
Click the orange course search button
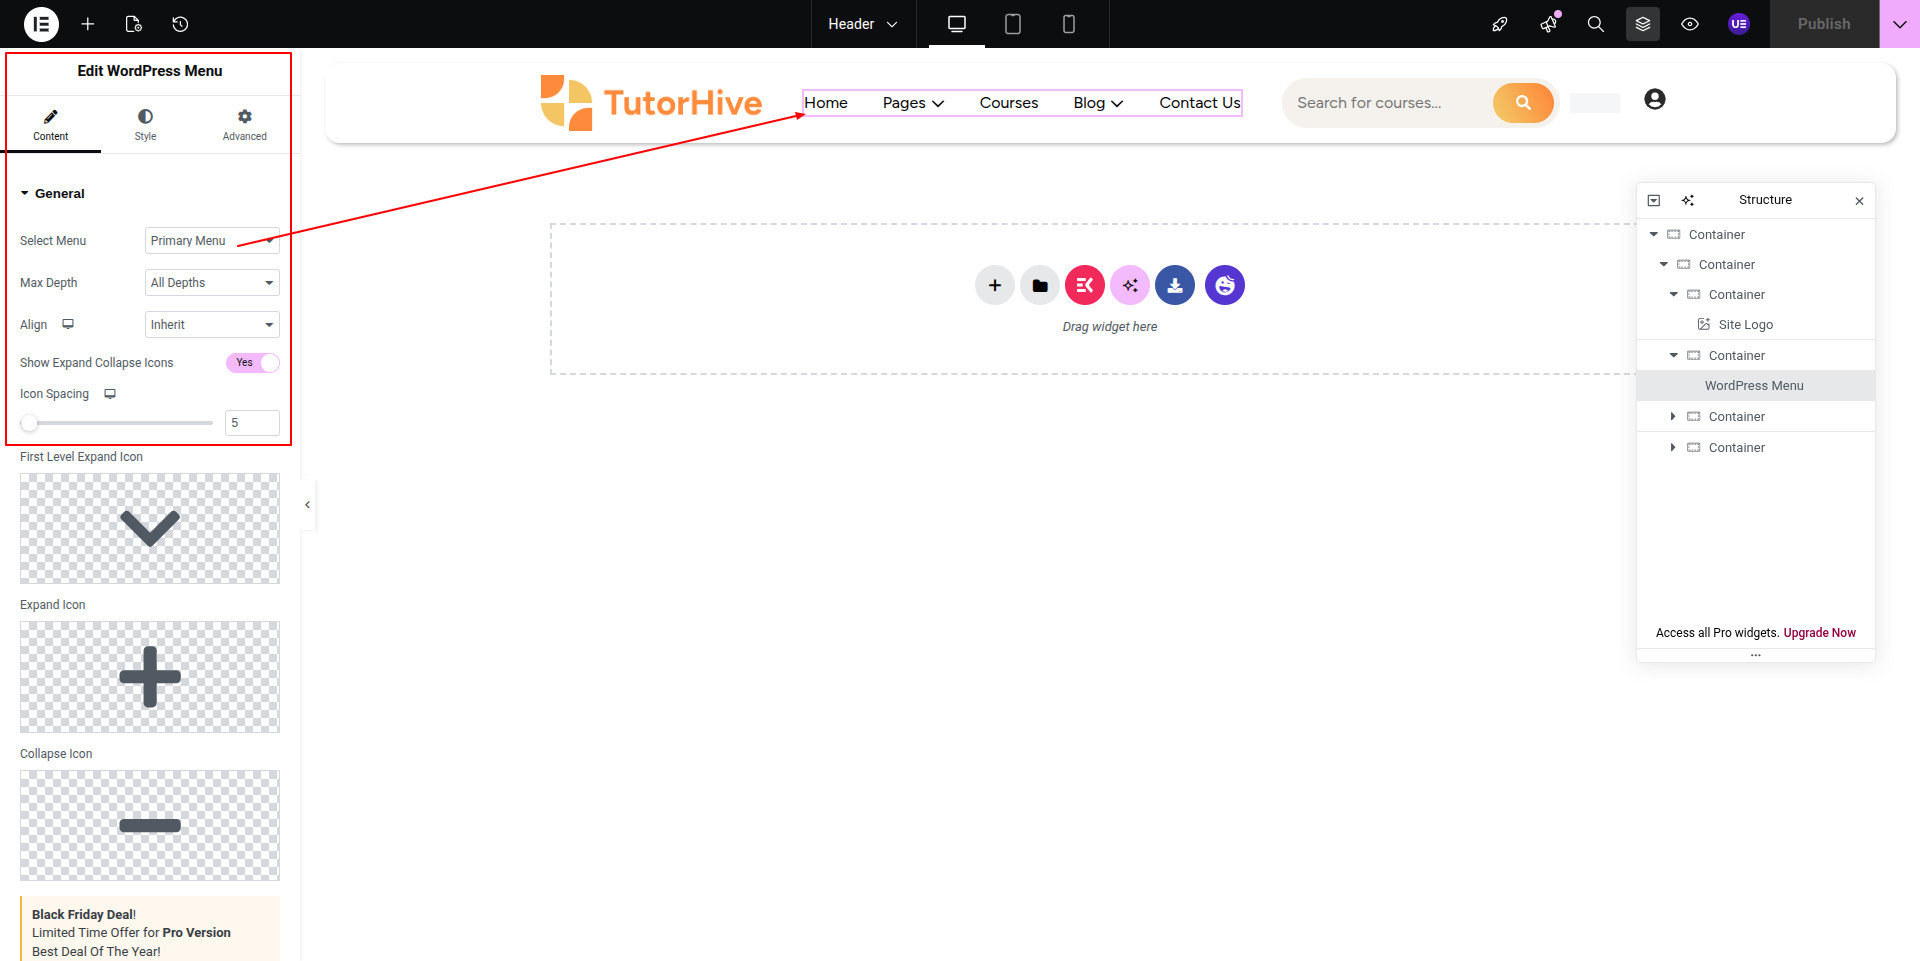[x=1522, y=103]
